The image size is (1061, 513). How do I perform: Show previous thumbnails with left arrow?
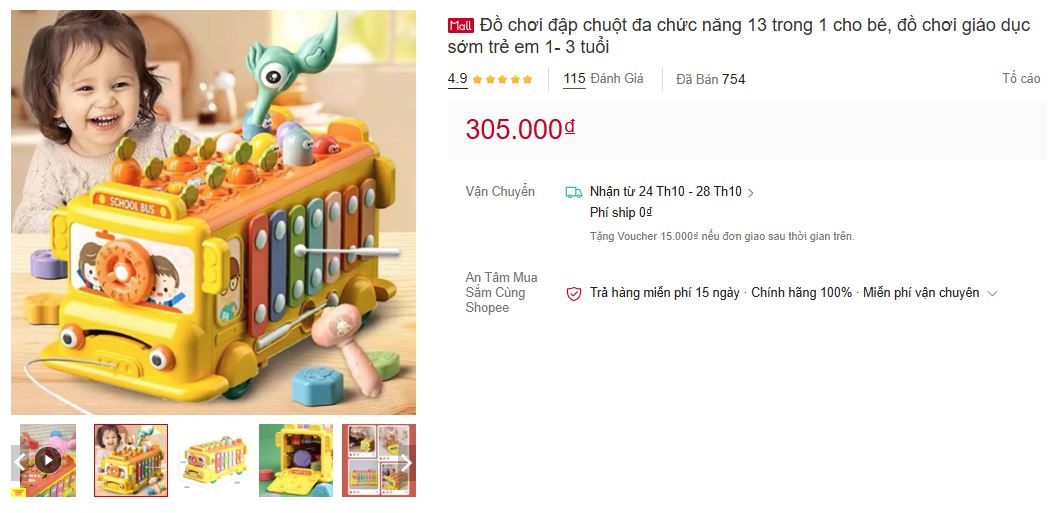[20, 462]
